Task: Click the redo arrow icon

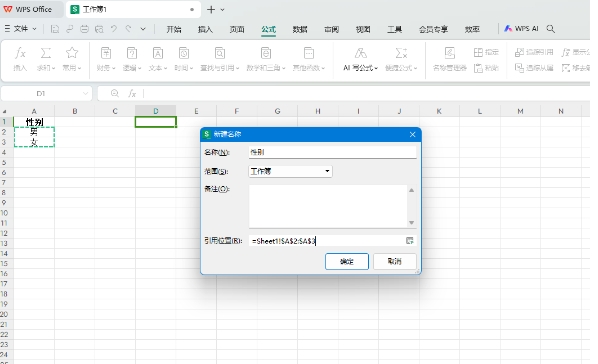Action: [129, 29]
